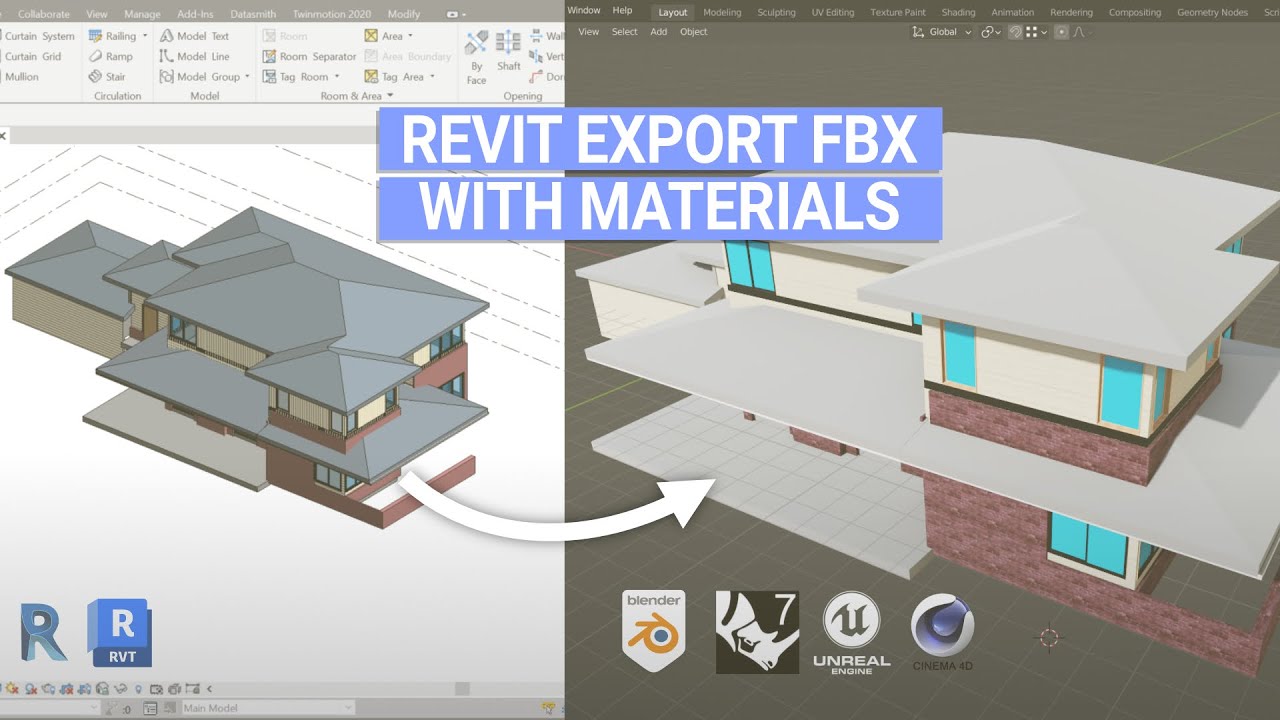The image size is (1280, 720).
Task: Toggle Blender proportional editing
Action: point(1062,32)
